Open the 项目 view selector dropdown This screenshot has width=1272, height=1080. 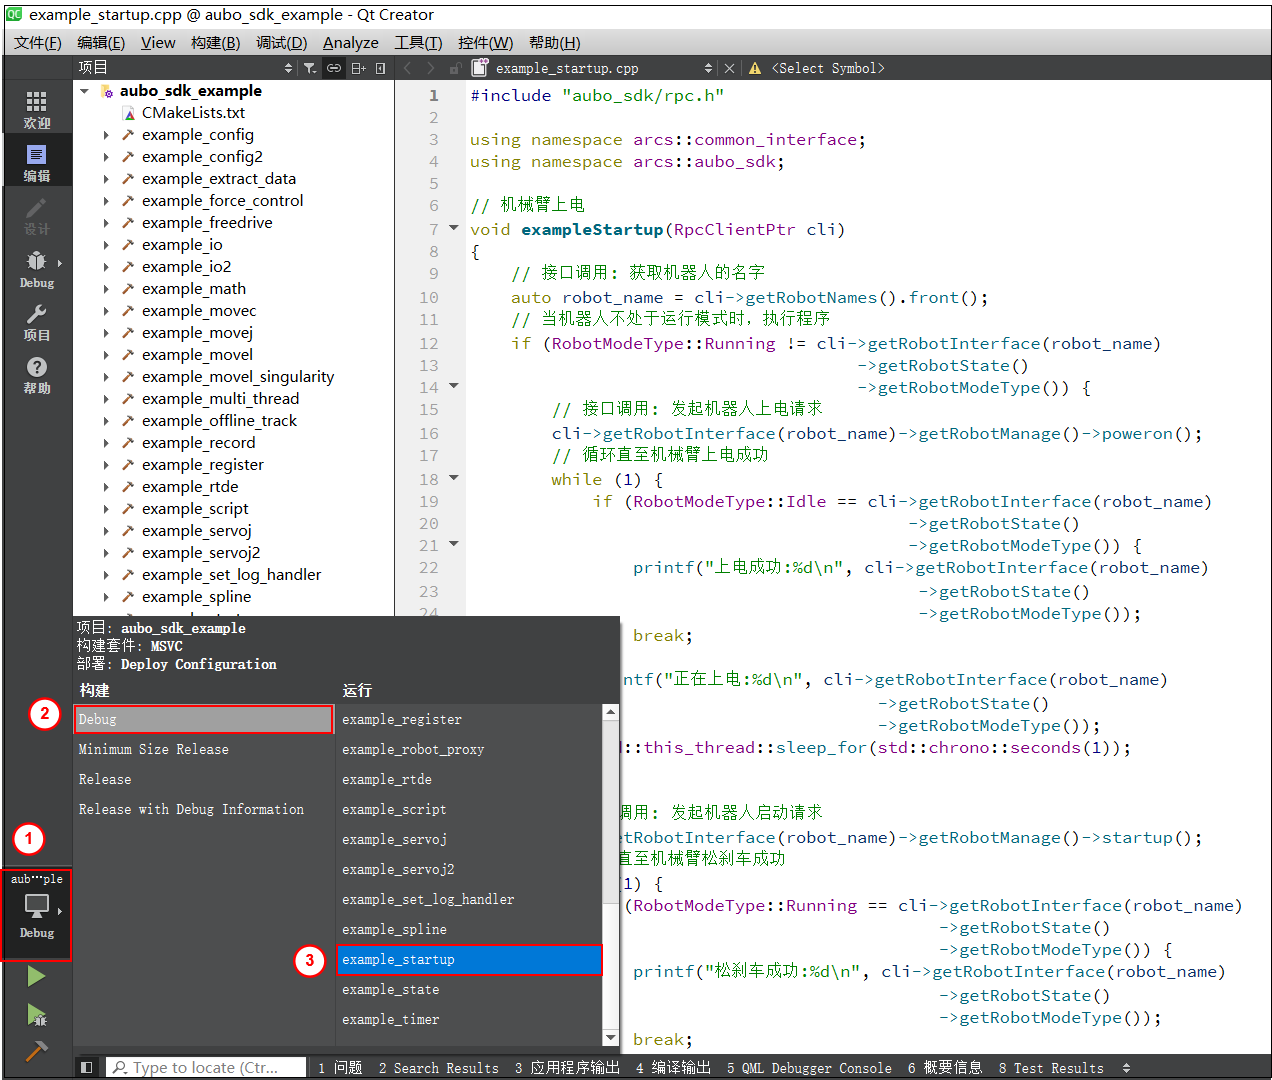point(186,68)
